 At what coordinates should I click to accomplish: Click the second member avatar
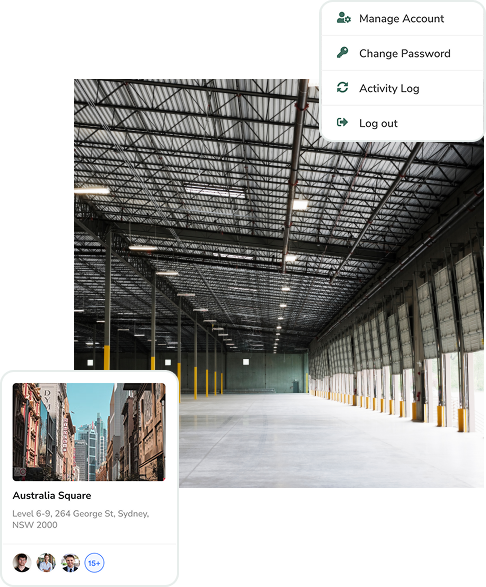point(46,563)
